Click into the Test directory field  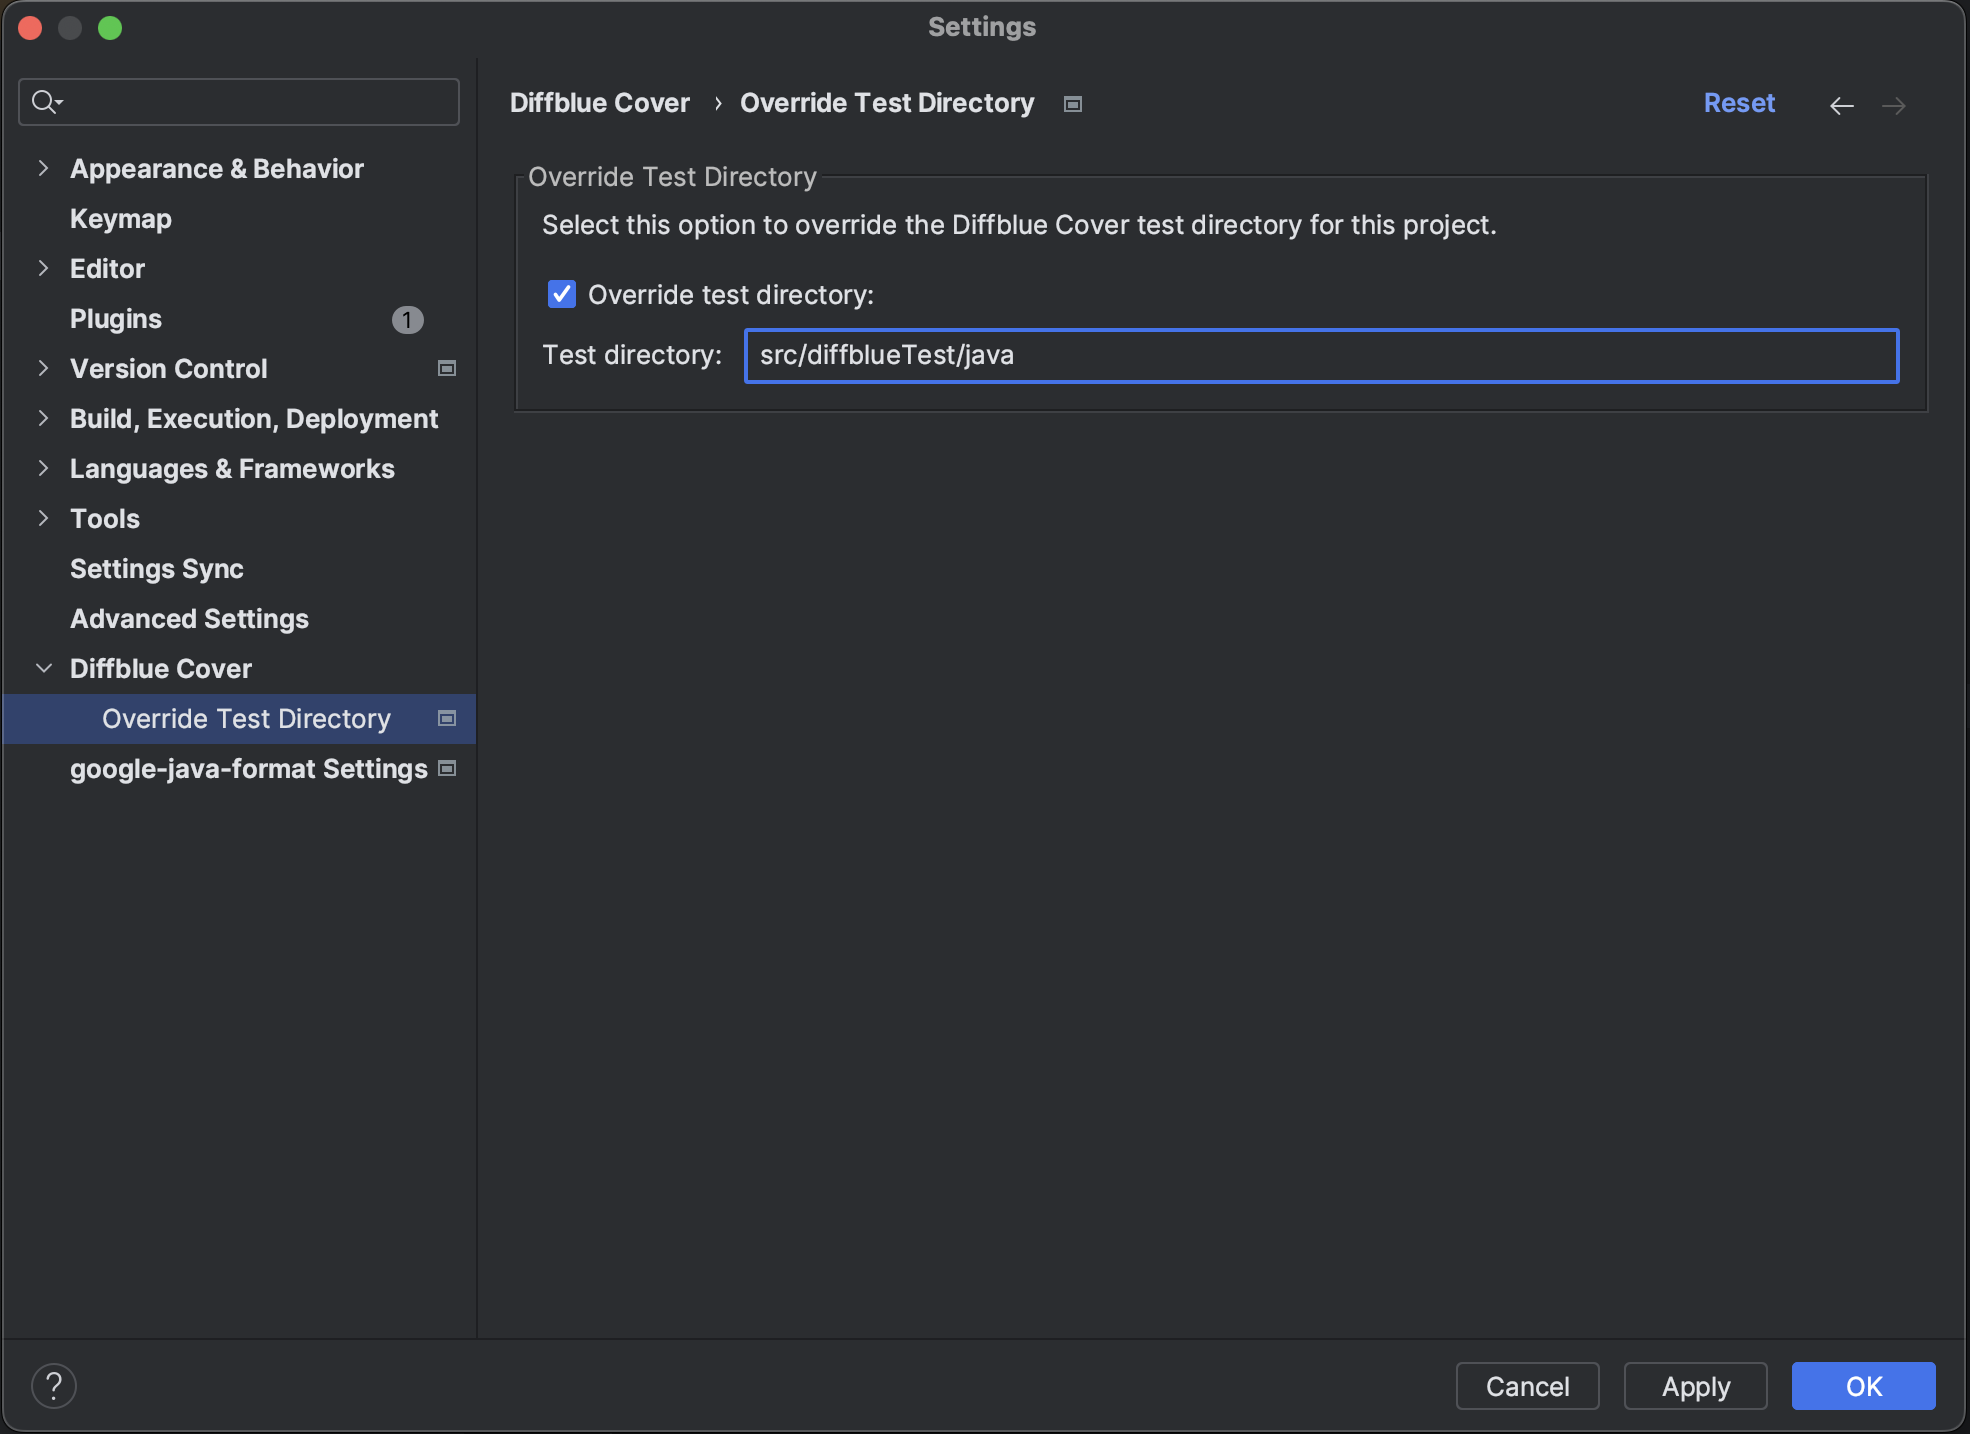[x=1320, y=356]
